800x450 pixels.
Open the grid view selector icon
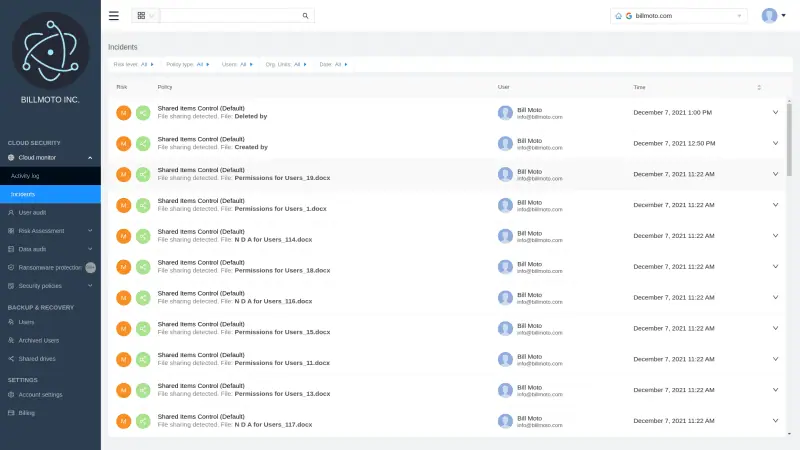click(x=141, y=16)
